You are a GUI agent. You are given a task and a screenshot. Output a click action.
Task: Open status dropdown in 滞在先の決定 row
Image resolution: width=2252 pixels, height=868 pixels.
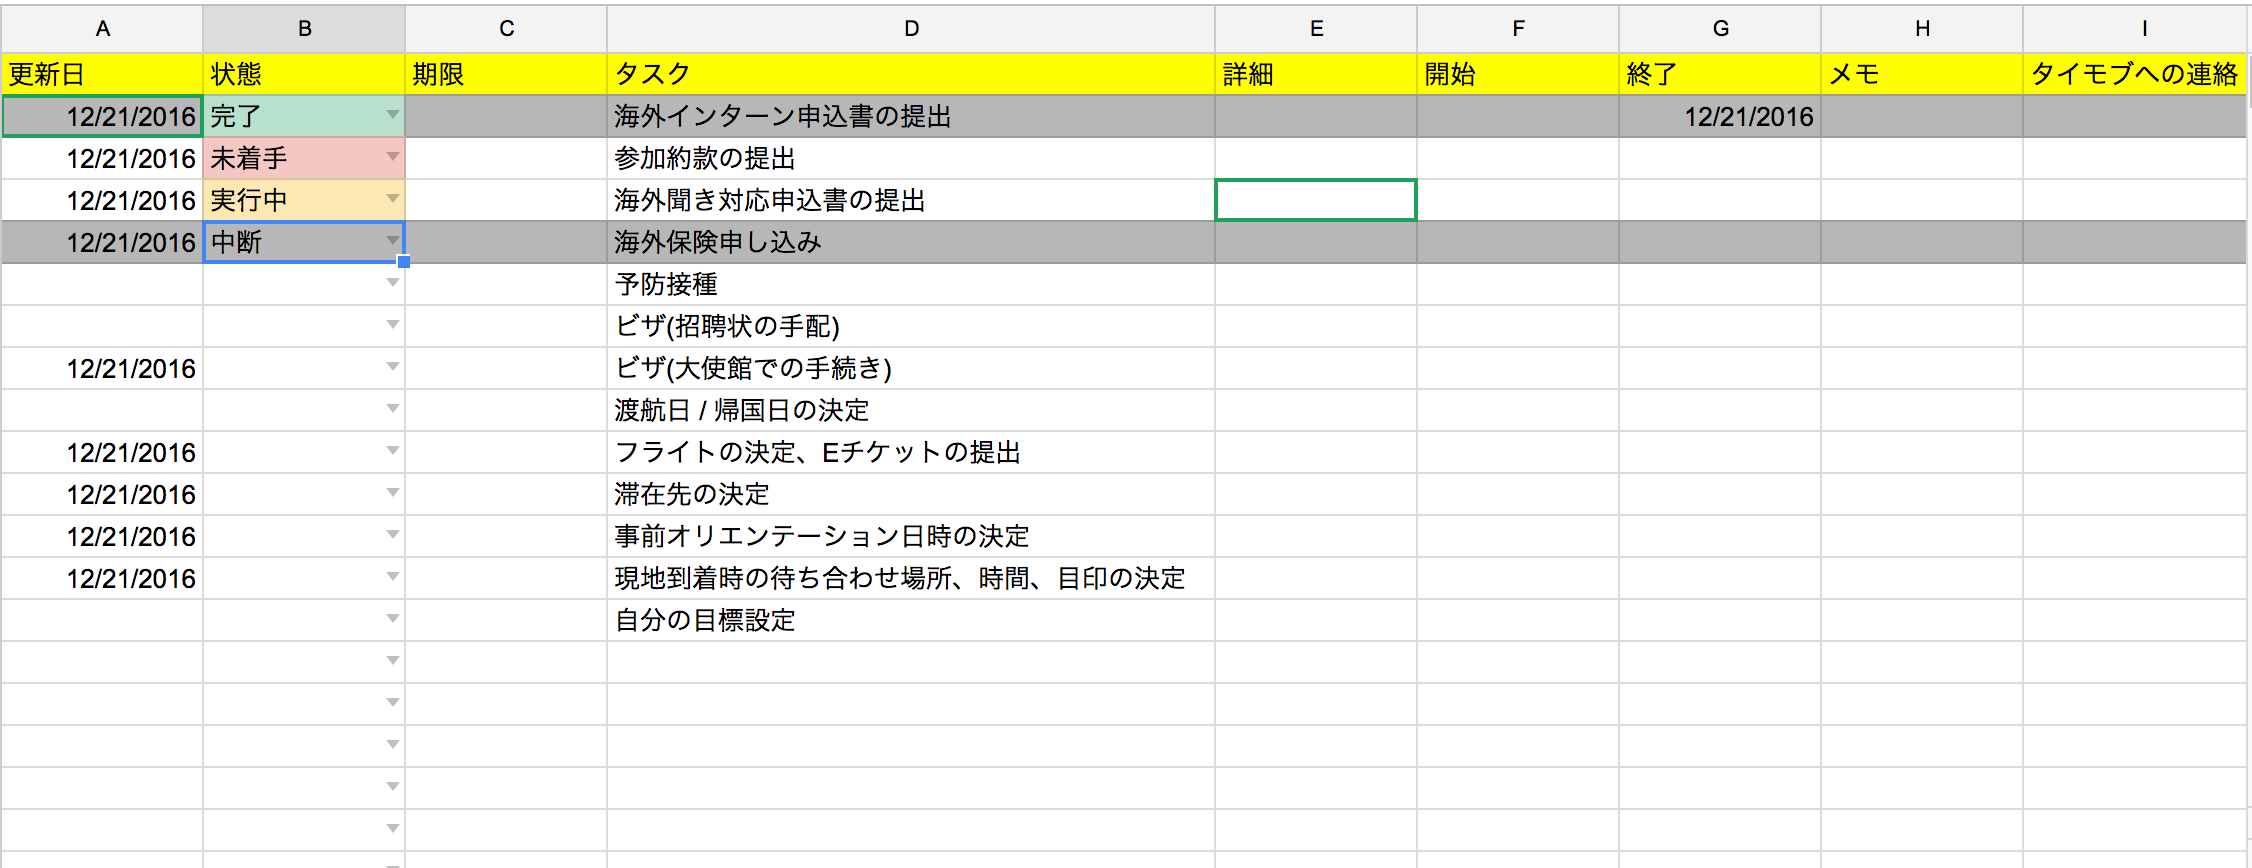click(x=393, y=493)
